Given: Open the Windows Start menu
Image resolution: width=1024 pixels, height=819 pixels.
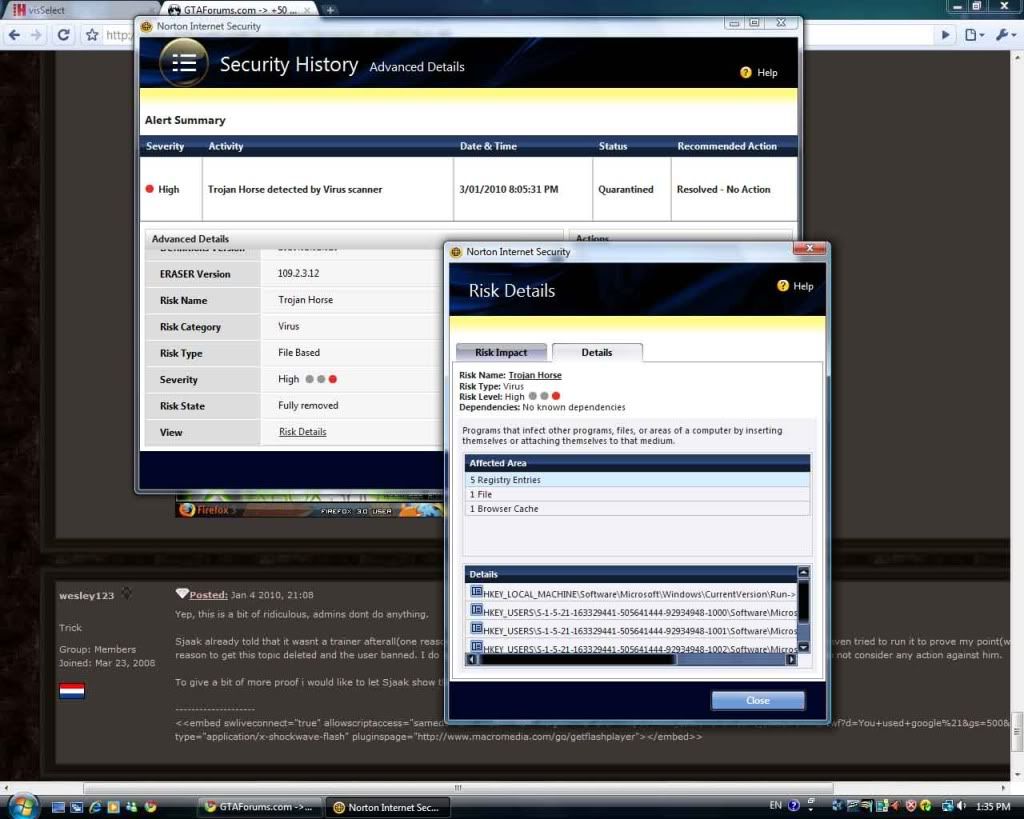Looking at the screenshot, I should pos(22,806).
